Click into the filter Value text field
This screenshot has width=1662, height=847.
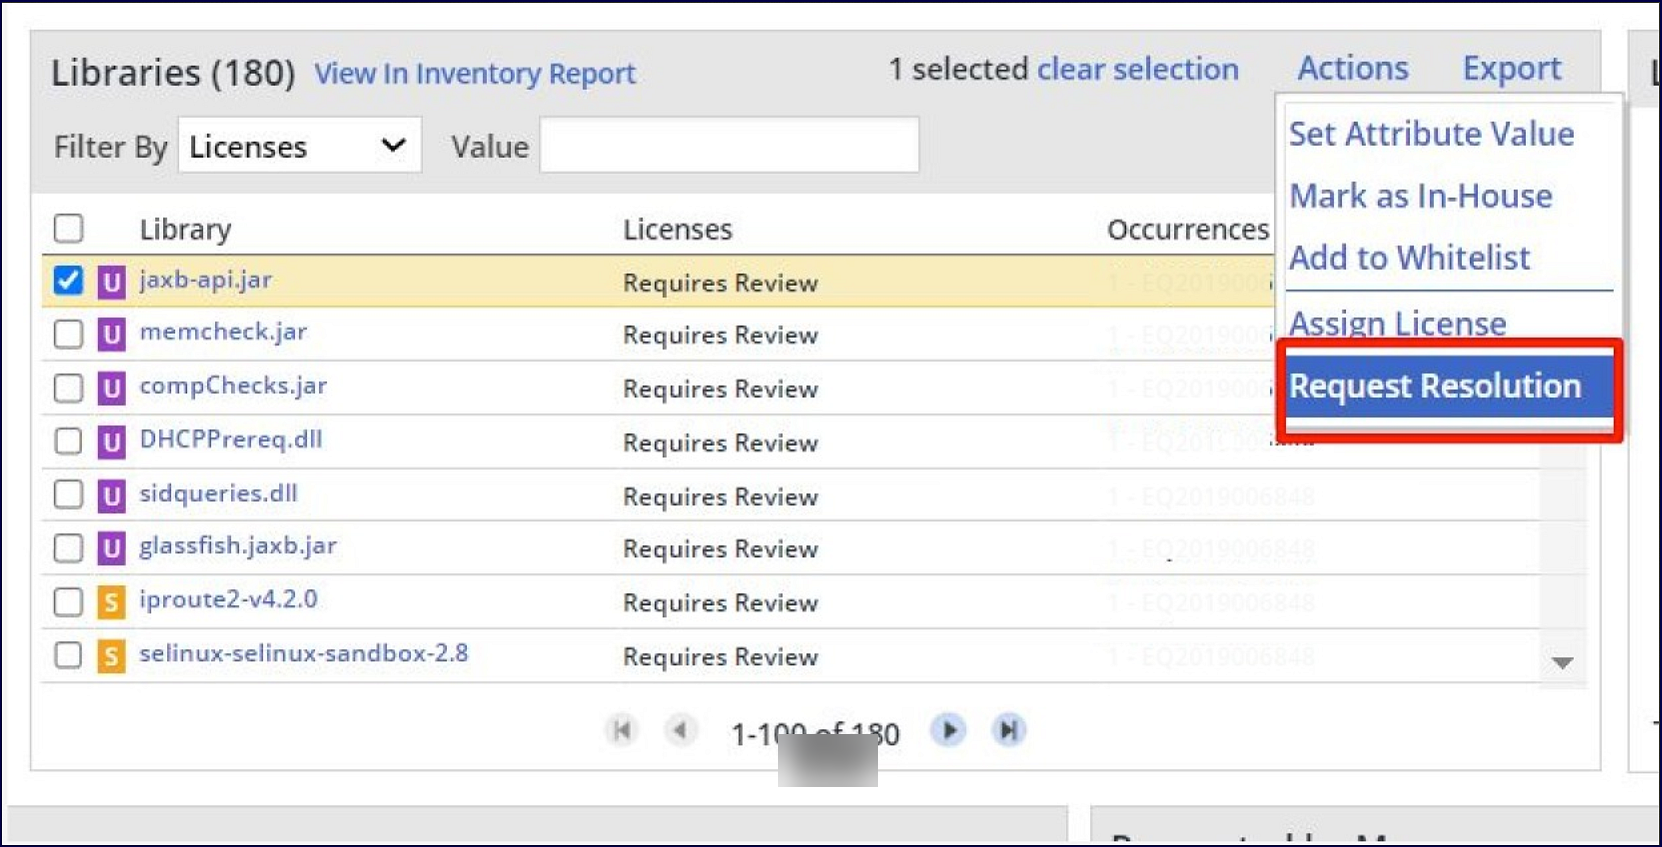729,146
